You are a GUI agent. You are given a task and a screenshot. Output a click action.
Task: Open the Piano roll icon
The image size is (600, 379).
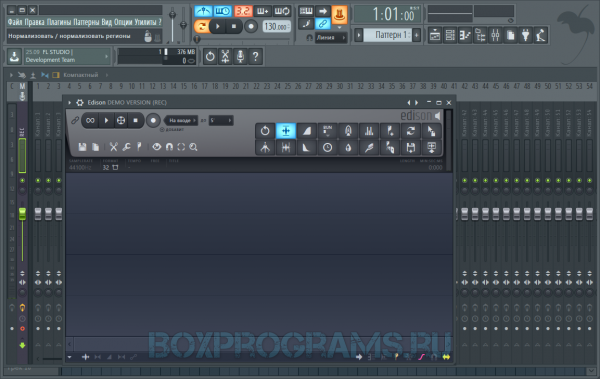coord(465,36)
